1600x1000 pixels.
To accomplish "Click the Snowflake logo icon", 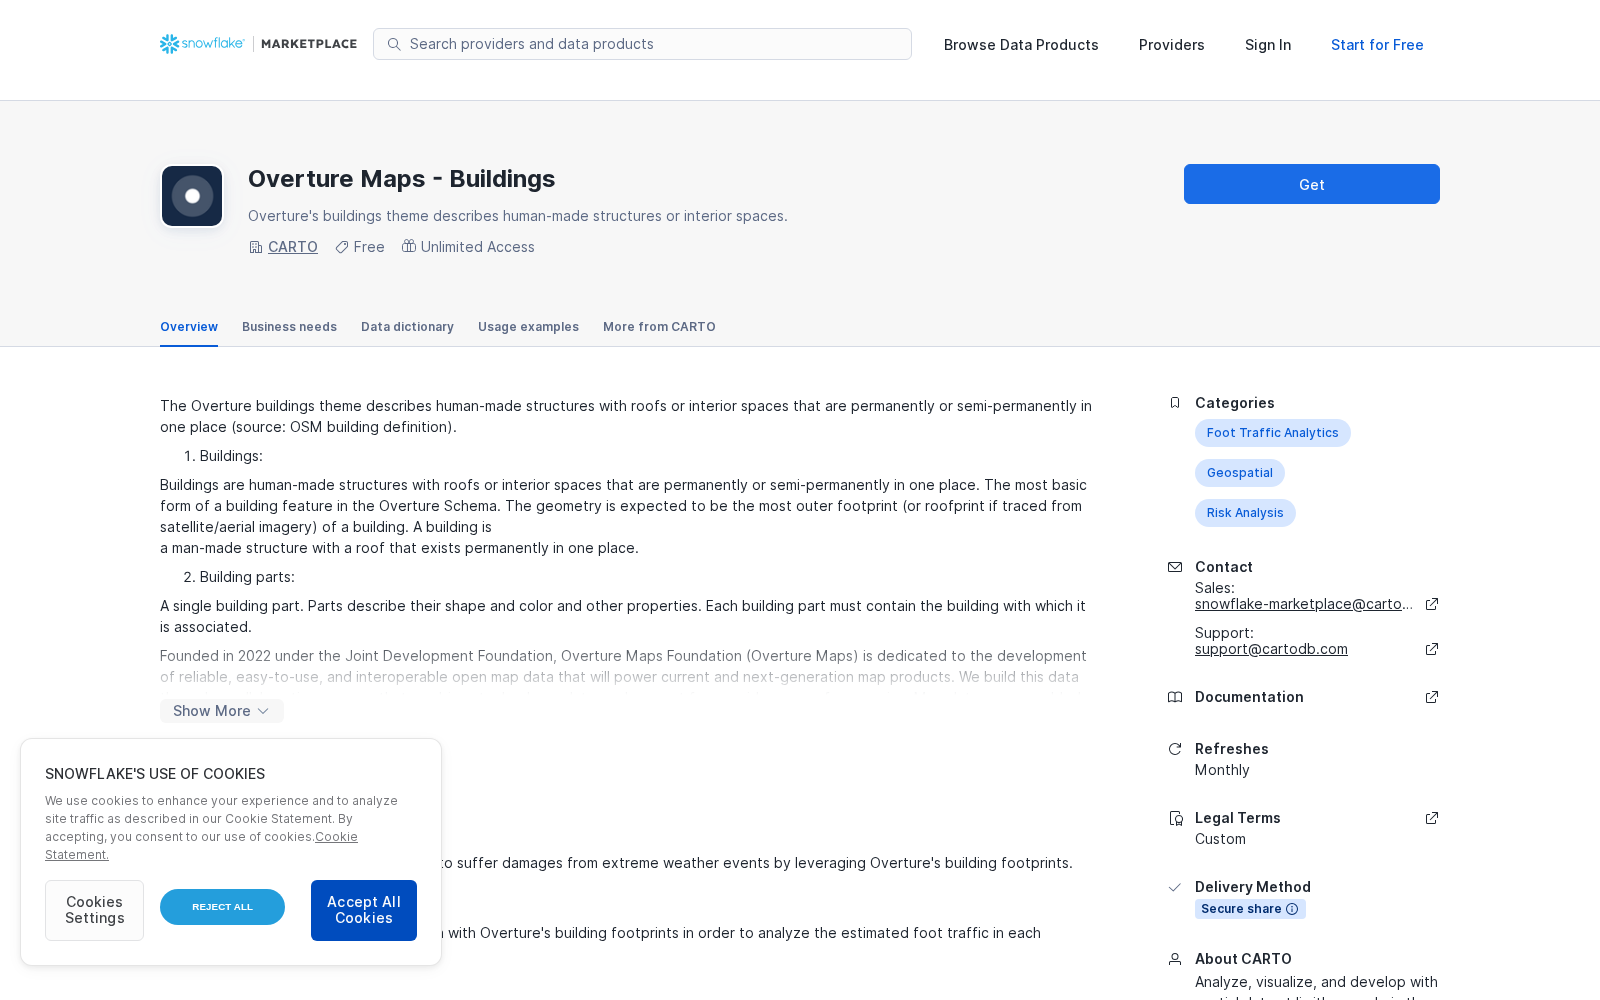I will [169, 44].
